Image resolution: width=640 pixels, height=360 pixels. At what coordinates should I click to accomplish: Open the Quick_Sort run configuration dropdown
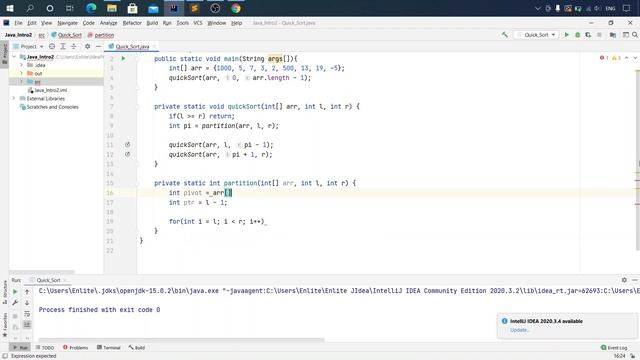coord(536,35)
